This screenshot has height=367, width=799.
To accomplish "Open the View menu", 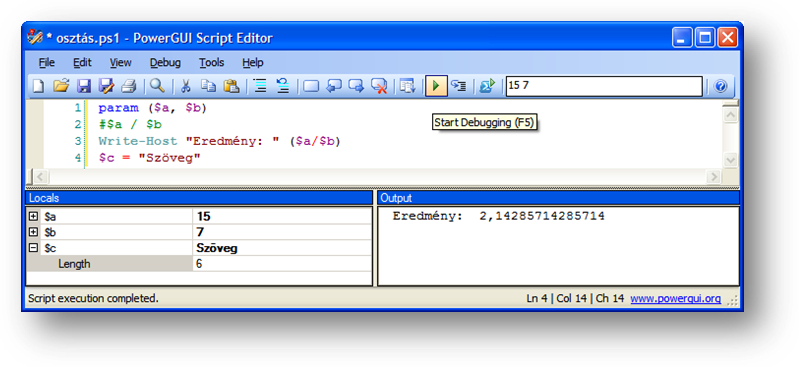I will coord(120,63).
